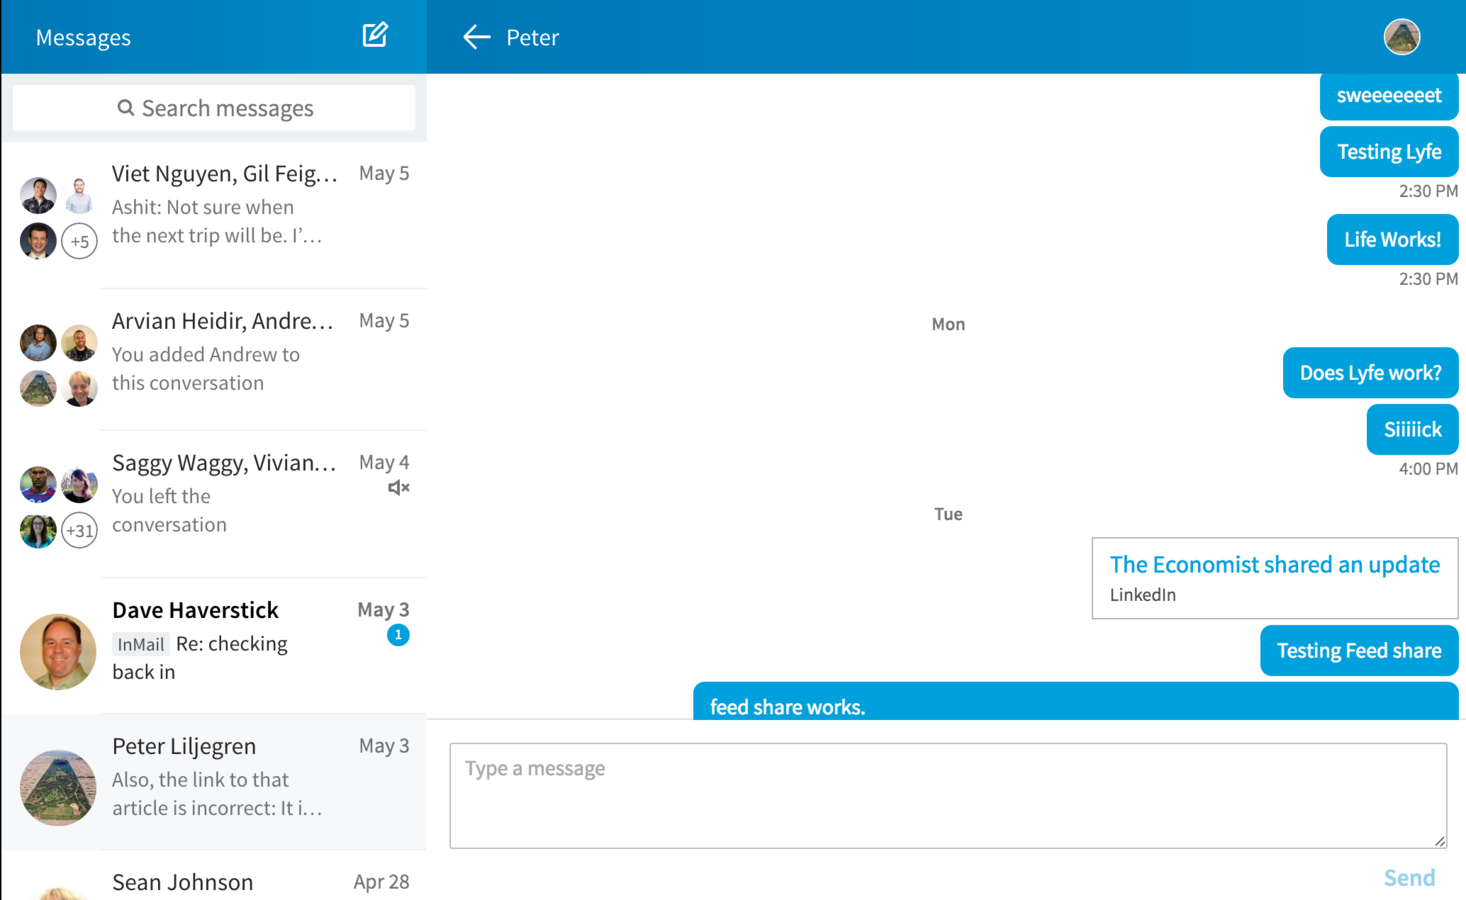Click the 'Life Works!' message bubble

coord(1392,240)
